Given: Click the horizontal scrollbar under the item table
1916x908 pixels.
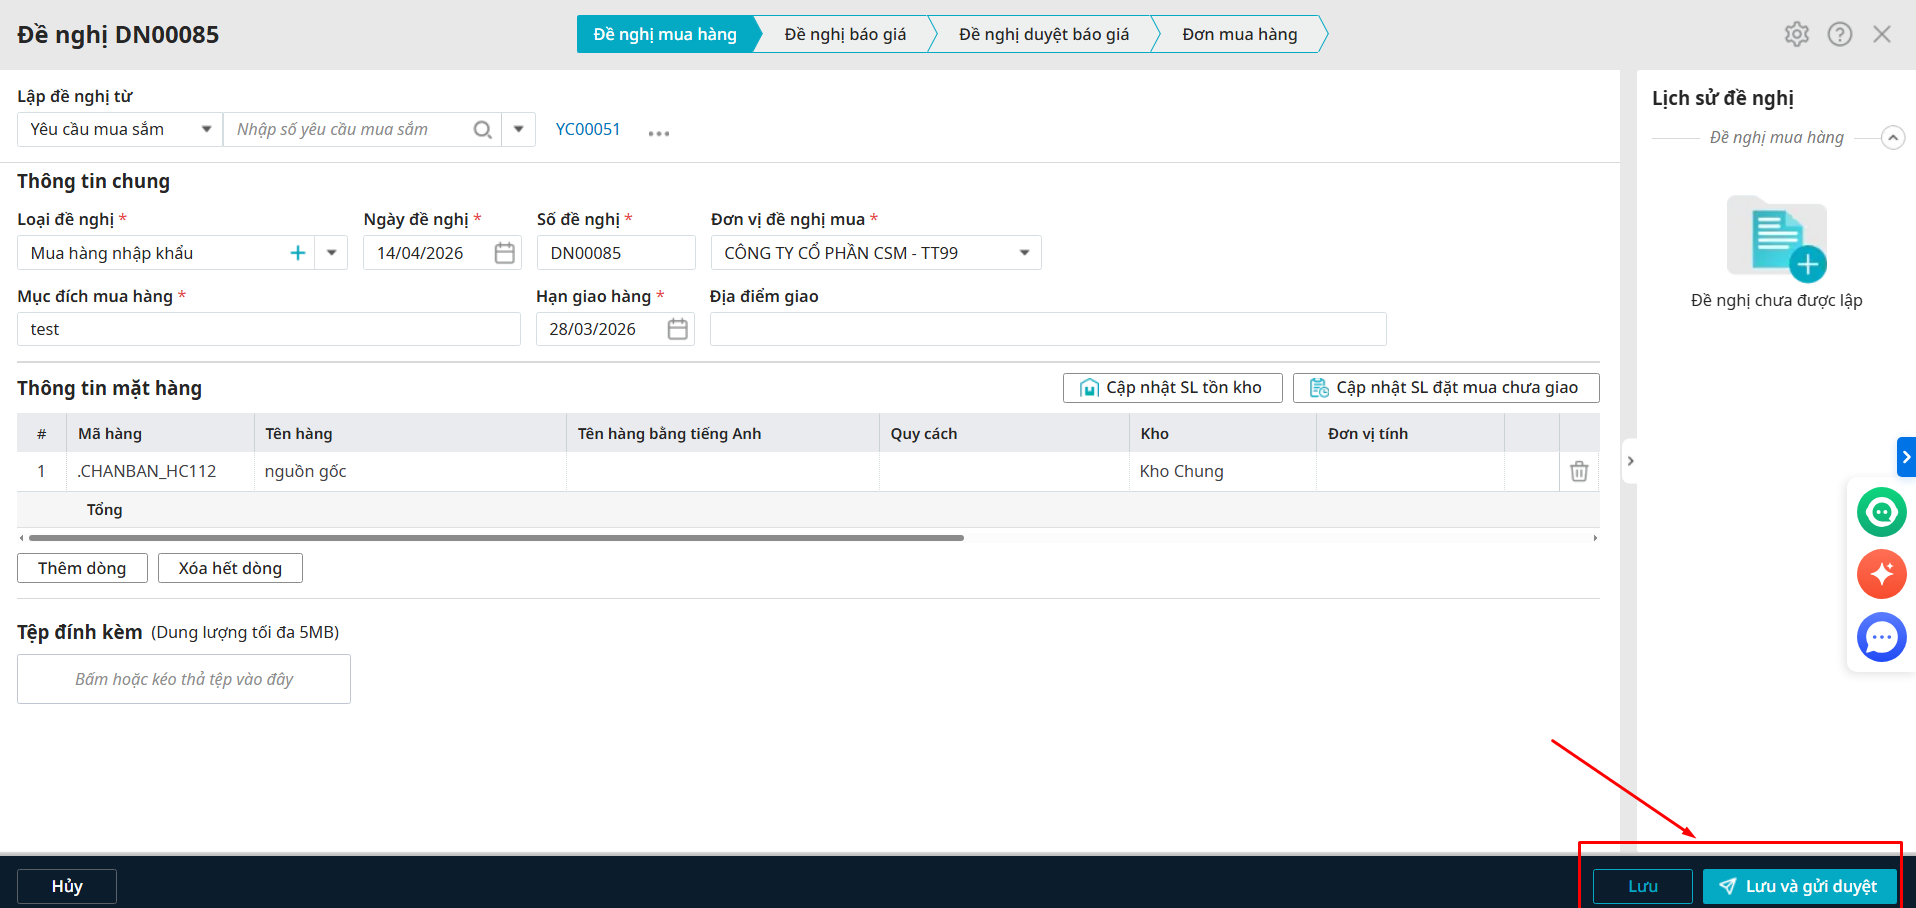Looking at the screenshot, I should click(x=496, y=538).
